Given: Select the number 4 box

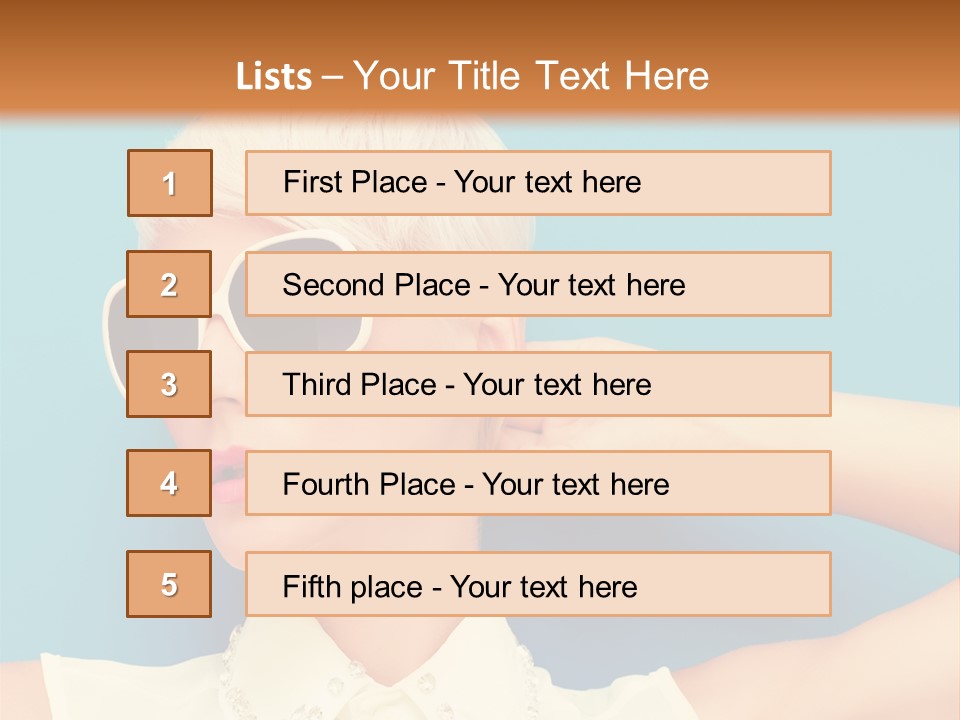Looking at the screenshot, I should point(169,483).
